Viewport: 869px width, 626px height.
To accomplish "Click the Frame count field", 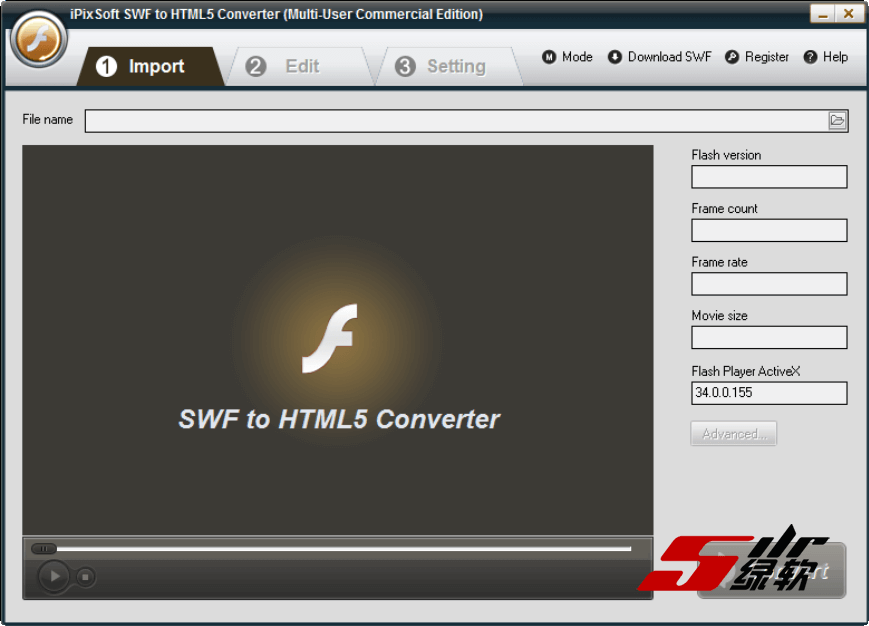I will (768, 230).
